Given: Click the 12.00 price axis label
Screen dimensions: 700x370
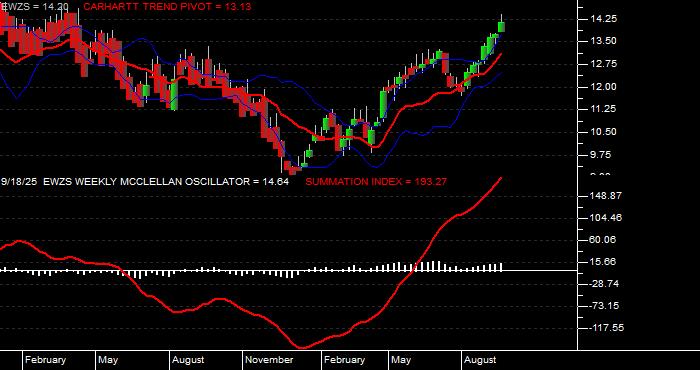Looking at the screenshot, I should (x=603, y=87).
